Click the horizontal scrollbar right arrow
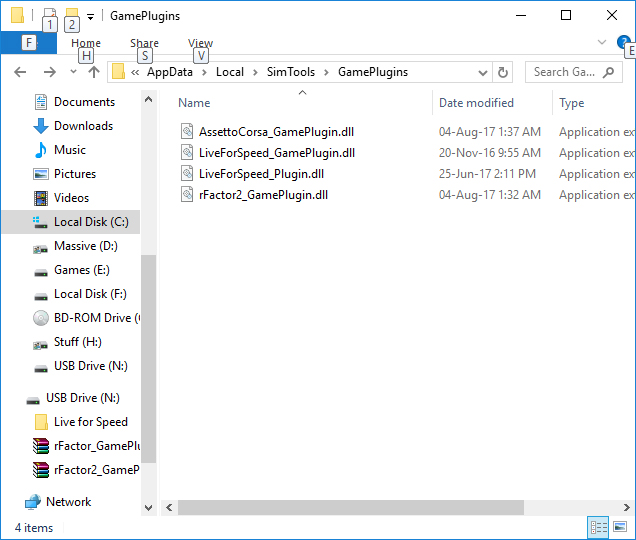The height and width of the screenshot is (540, 636). [627, 508]
